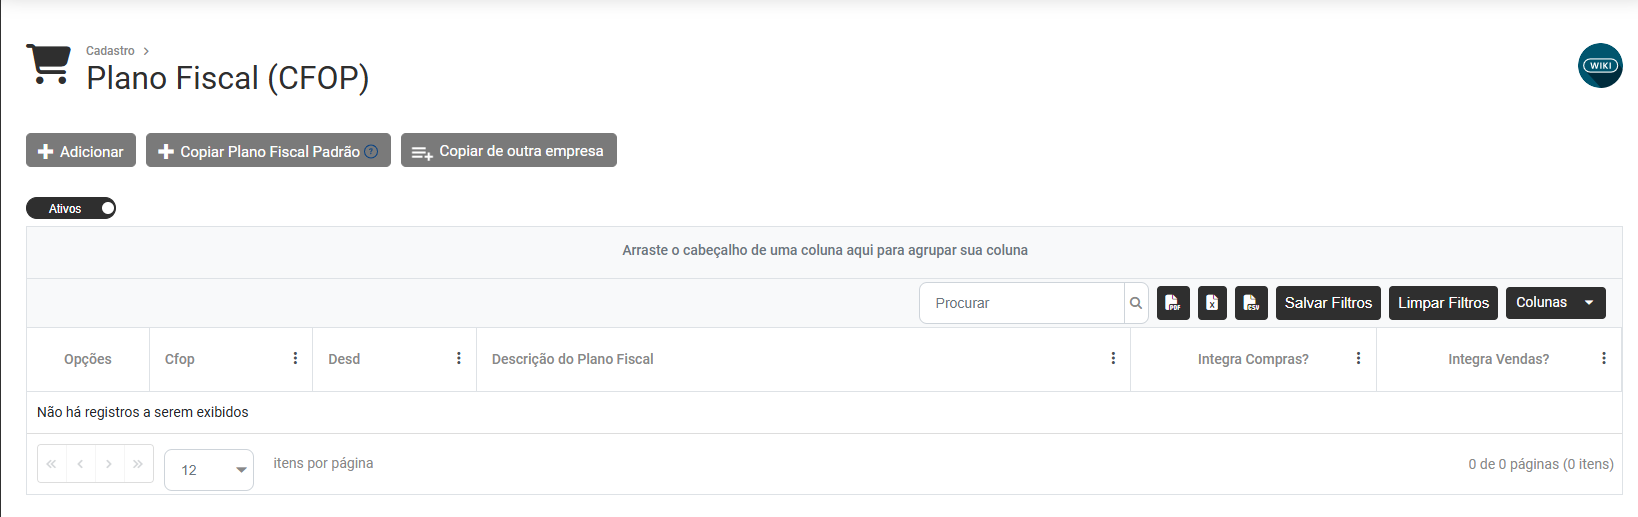Export the table as PDF
1638x517 pixels.
click(1173, 303)
